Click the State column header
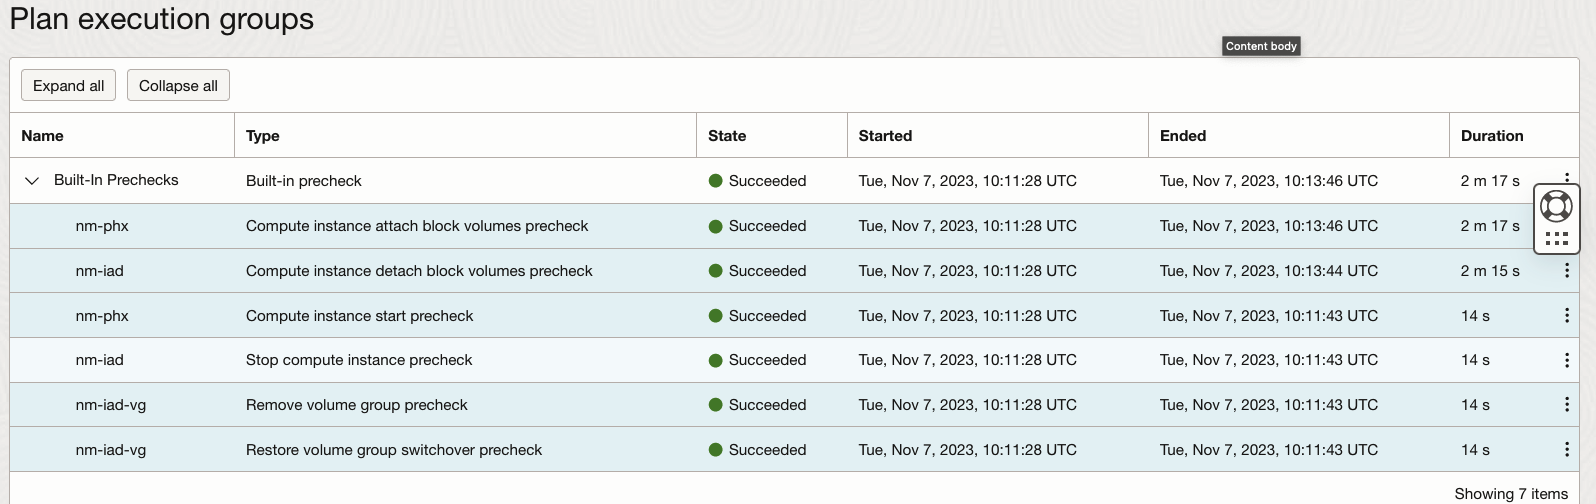This screenshot has width=1596, height=504. click(727, 136)
